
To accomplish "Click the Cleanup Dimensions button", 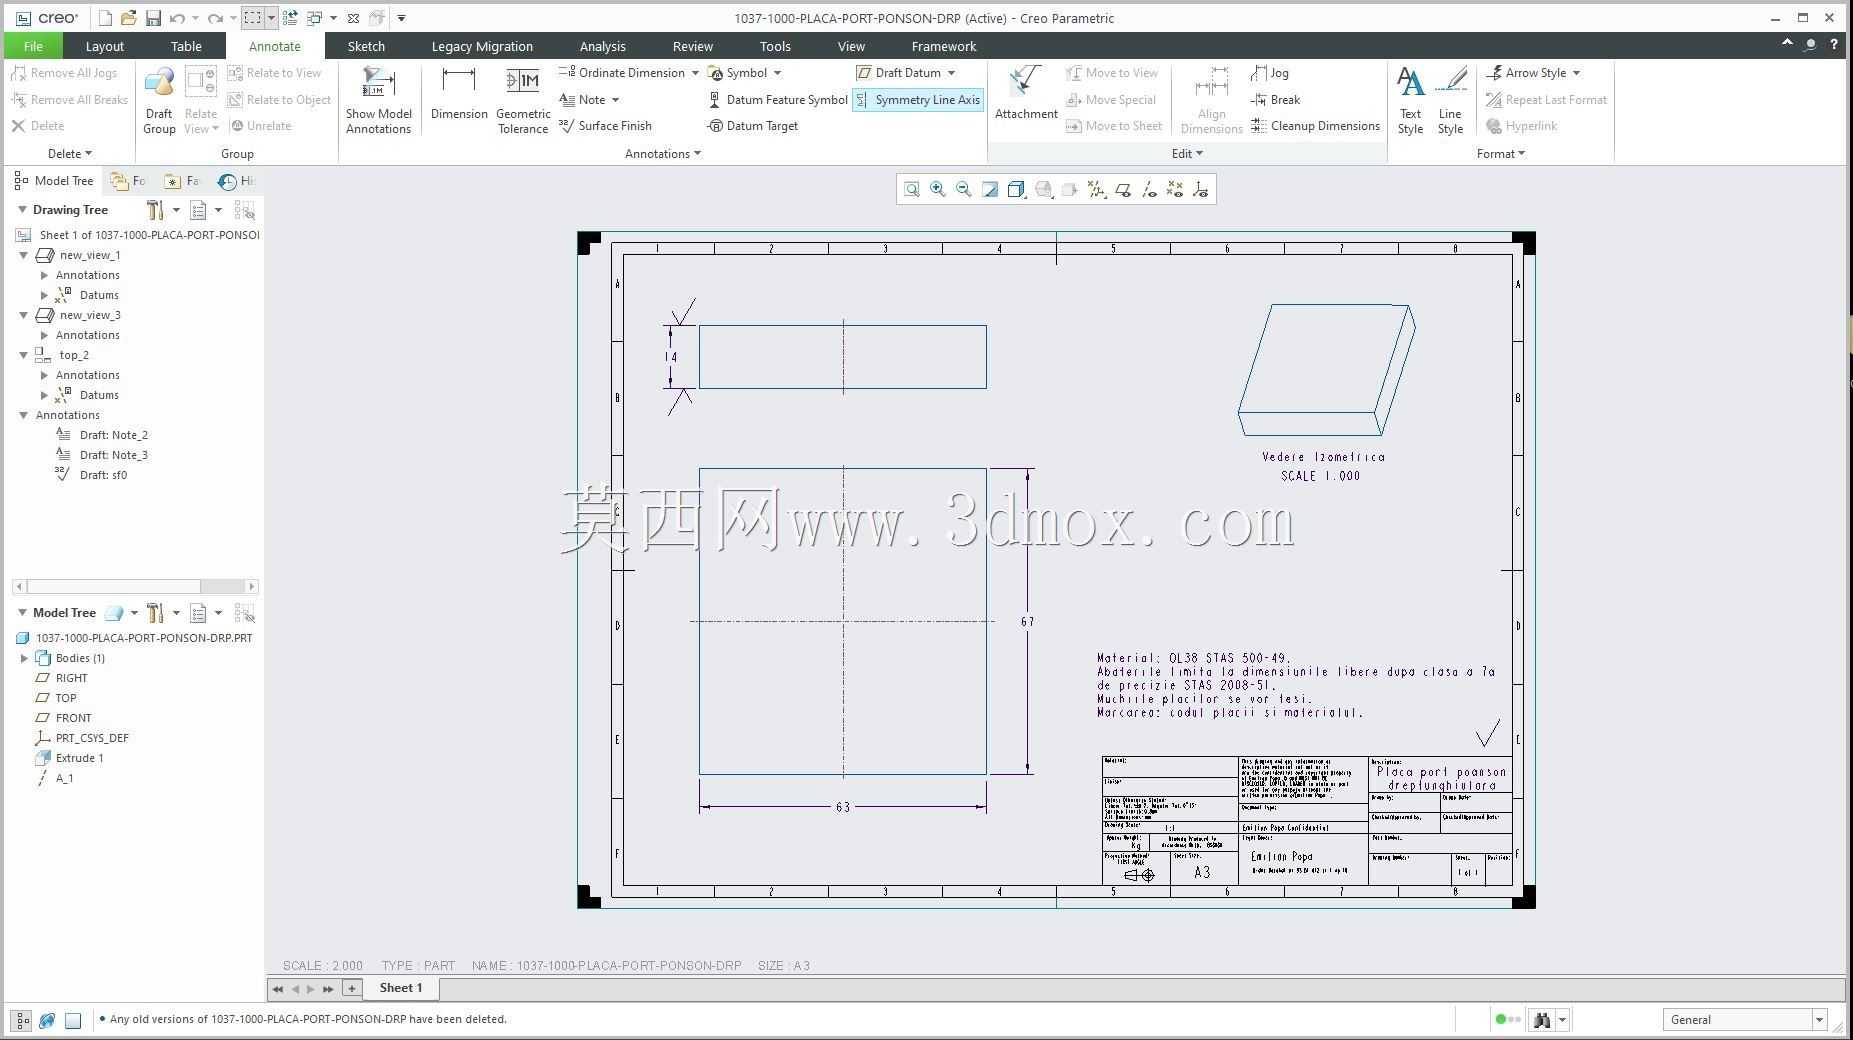I will pos(1315,126).
